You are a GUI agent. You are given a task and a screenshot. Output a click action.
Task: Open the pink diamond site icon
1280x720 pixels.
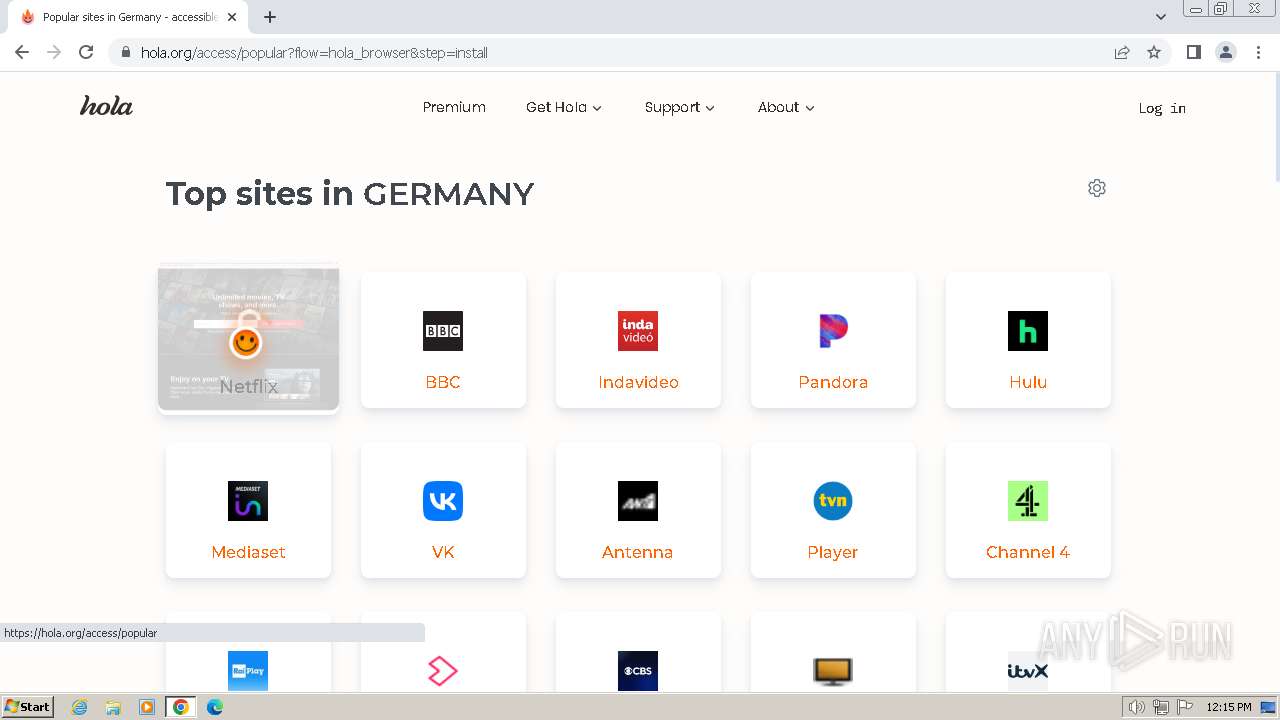(443, 671)
